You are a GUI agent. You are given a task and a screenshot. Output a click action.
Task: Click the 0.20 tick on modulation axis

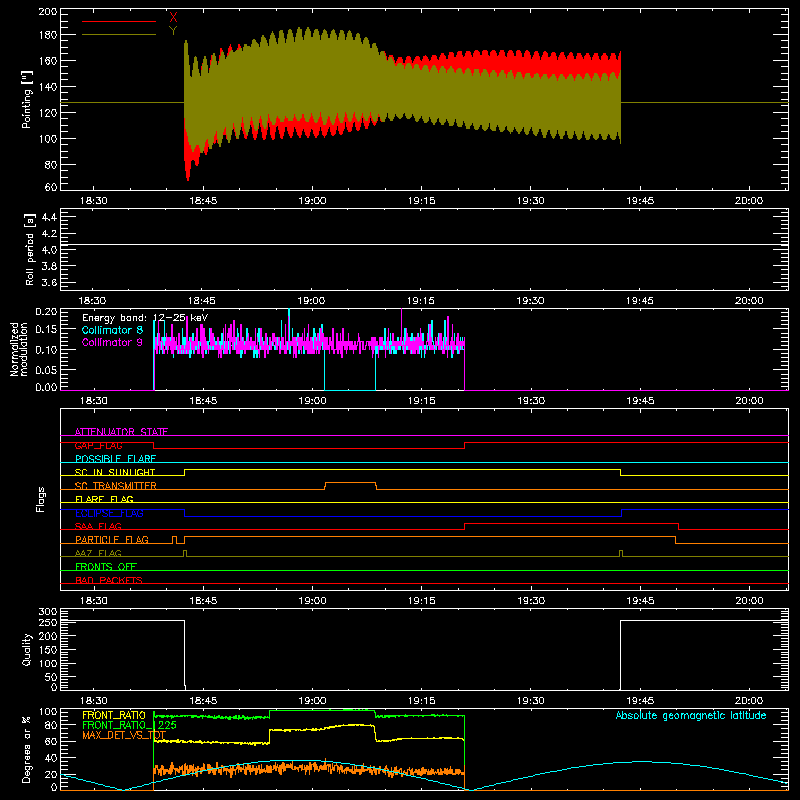(x=46, y=312)
